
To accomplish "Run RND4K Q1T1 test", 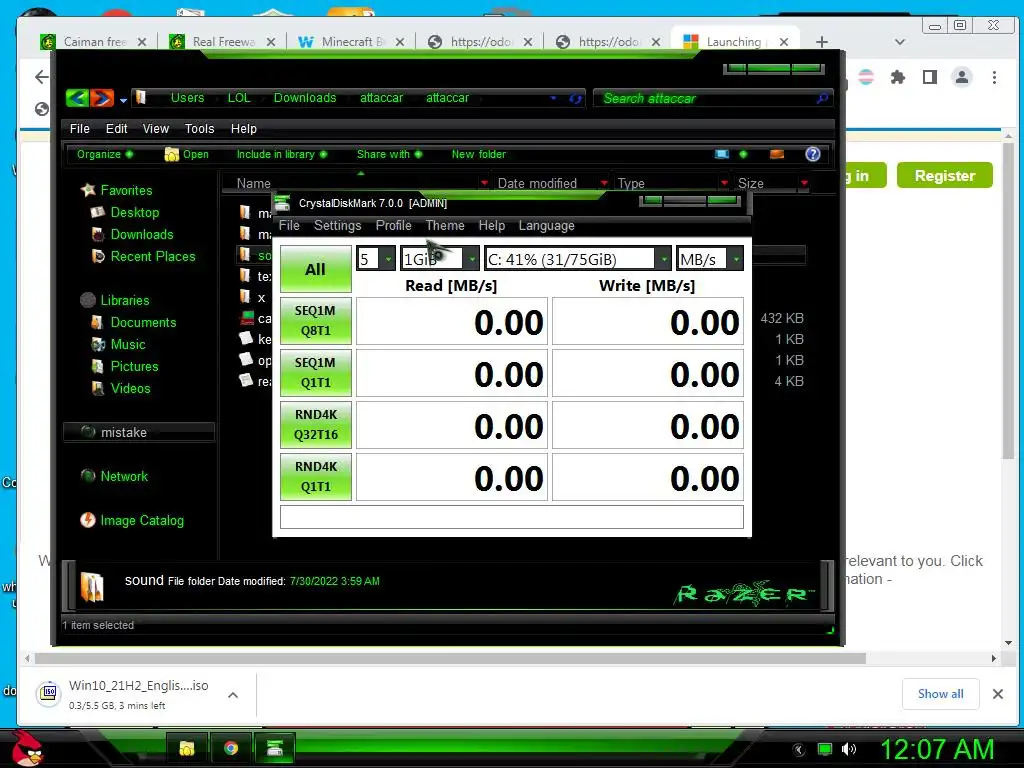I will pyautogui.click(x=315, y=477).
